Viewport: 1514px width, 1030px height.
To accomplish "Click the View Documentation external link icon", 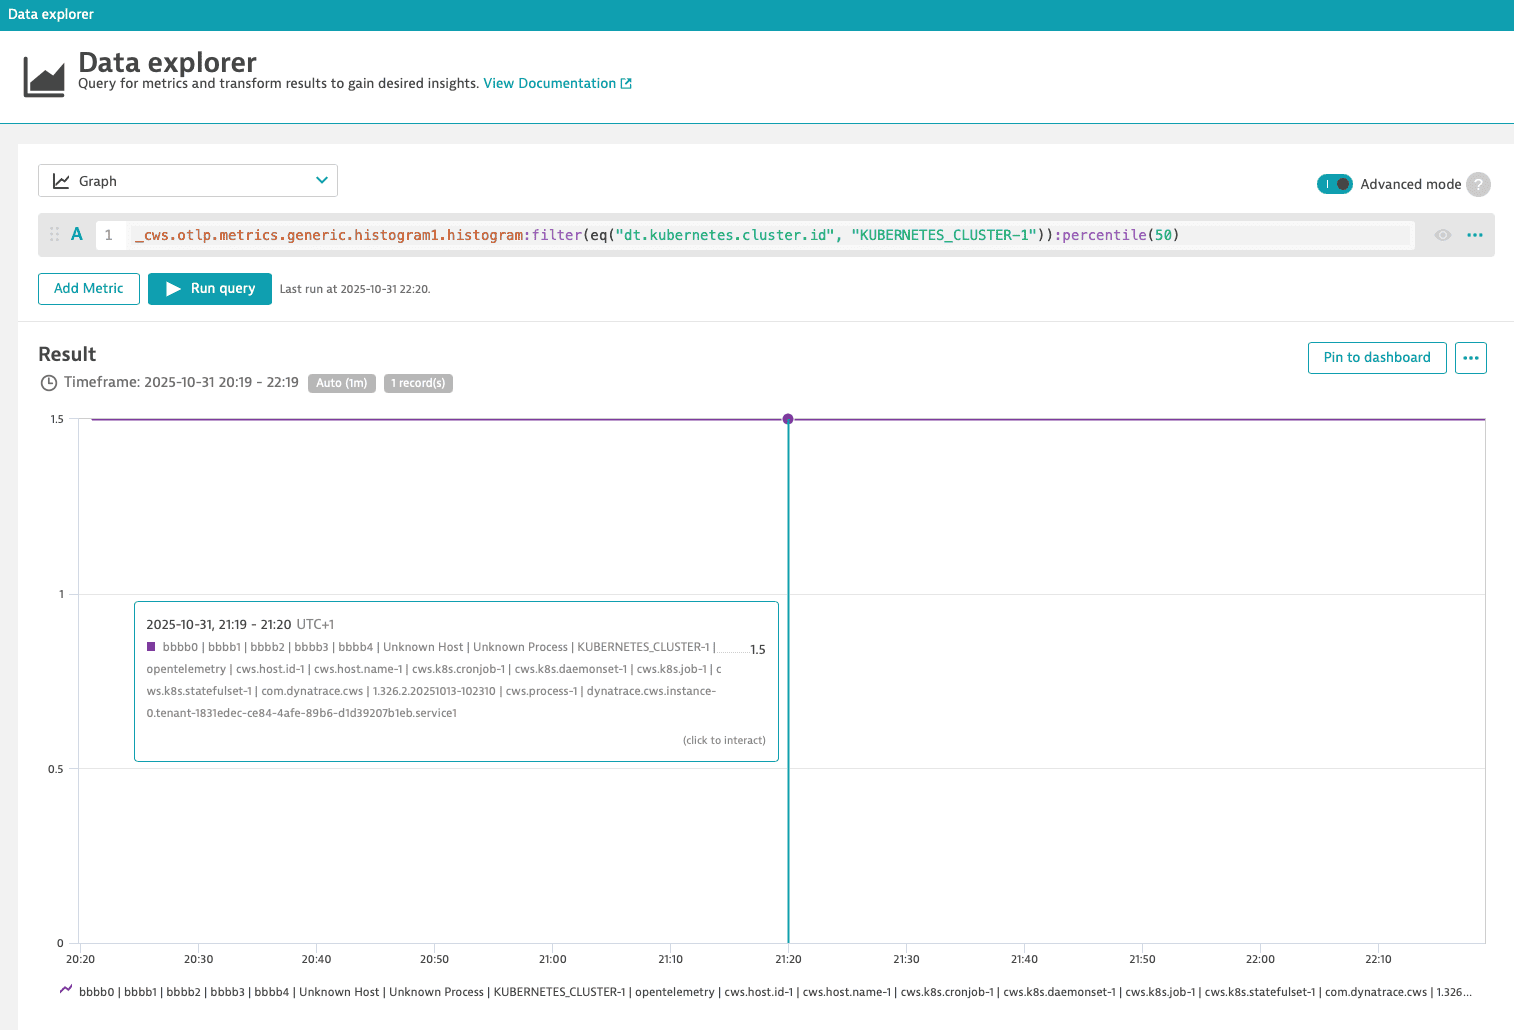I will point(626,83).
